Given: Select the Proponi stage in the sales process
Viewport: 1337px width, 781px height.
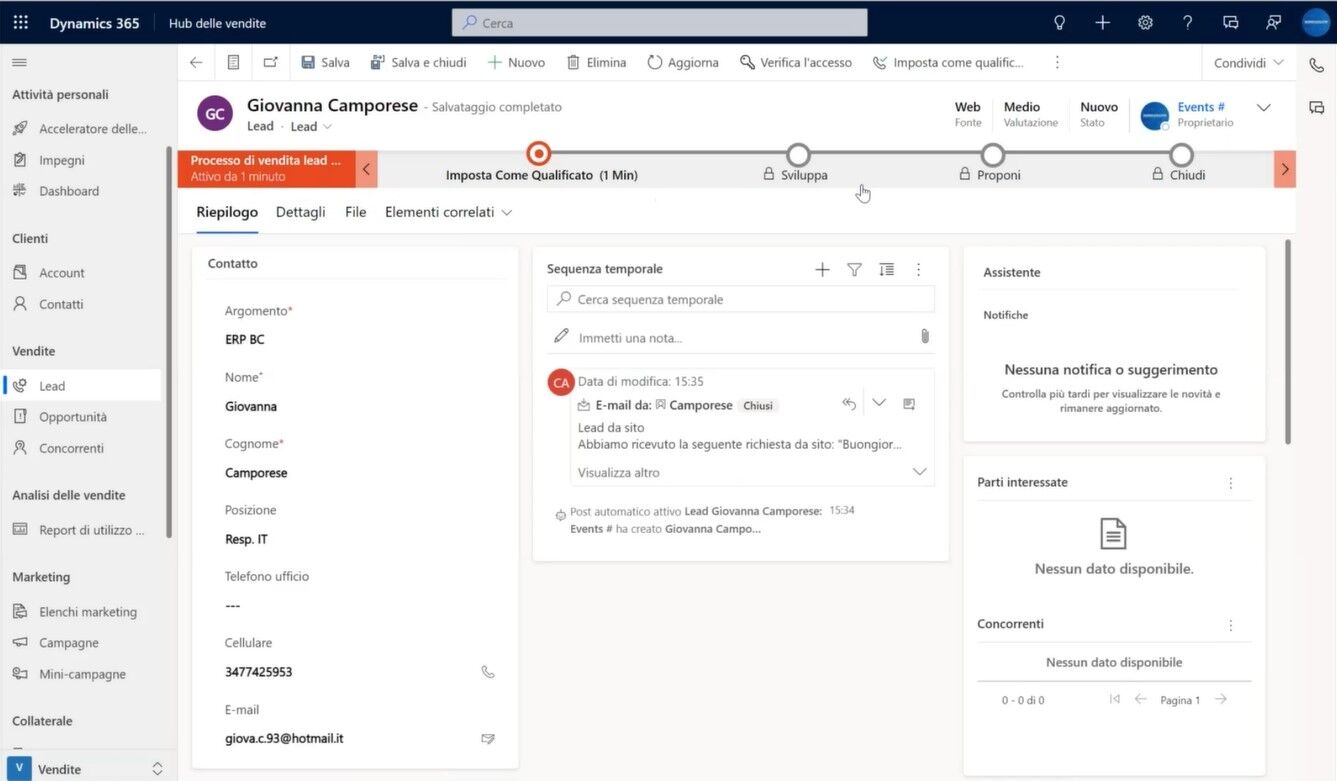Looking at the screenshot, I should click(992, 154).
